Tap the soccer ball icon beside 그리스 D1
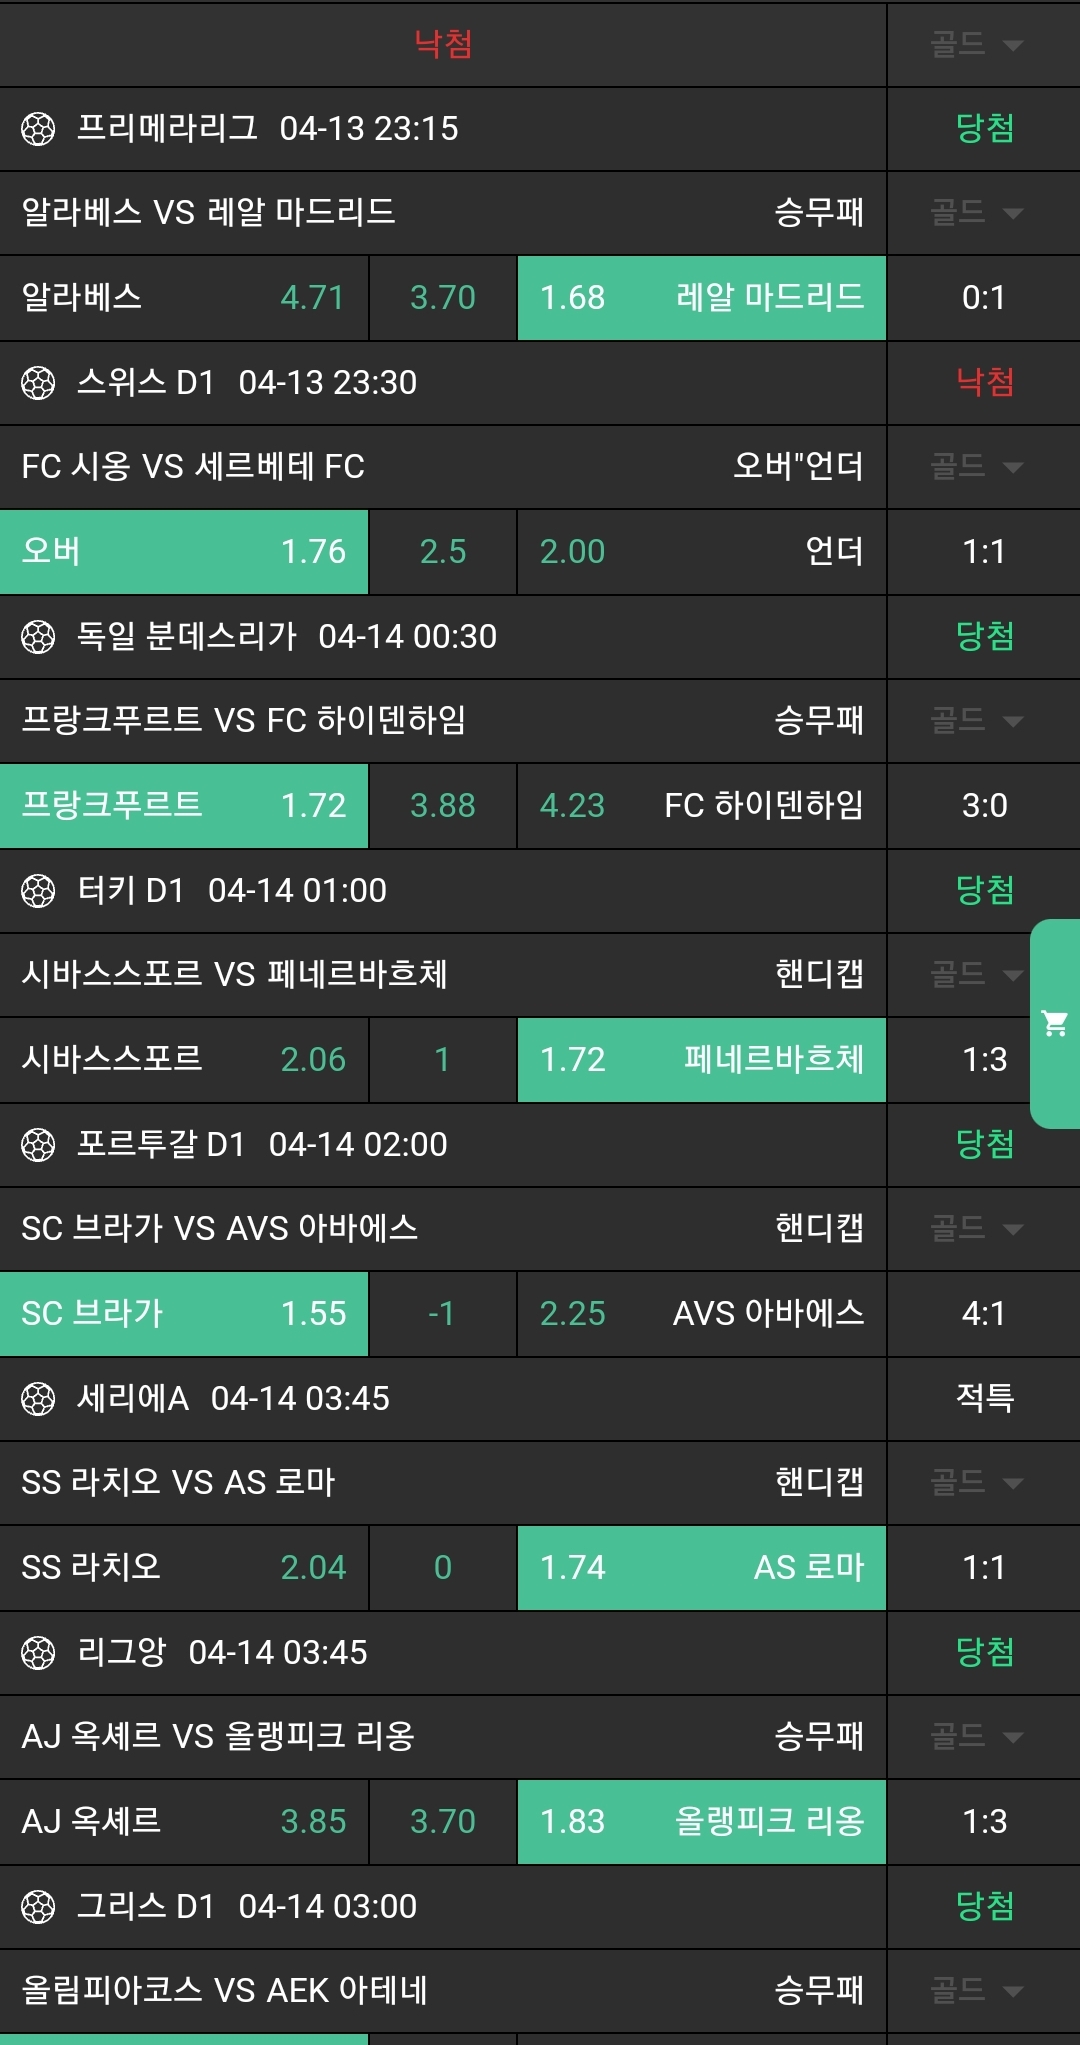The height and width of the screenshot is (2045, 1080). tap(38, 1907)
